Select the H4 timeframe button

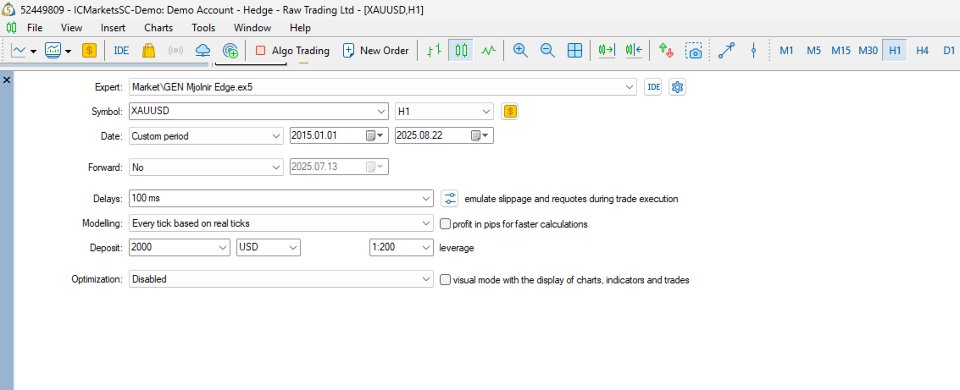click(922, 51)
